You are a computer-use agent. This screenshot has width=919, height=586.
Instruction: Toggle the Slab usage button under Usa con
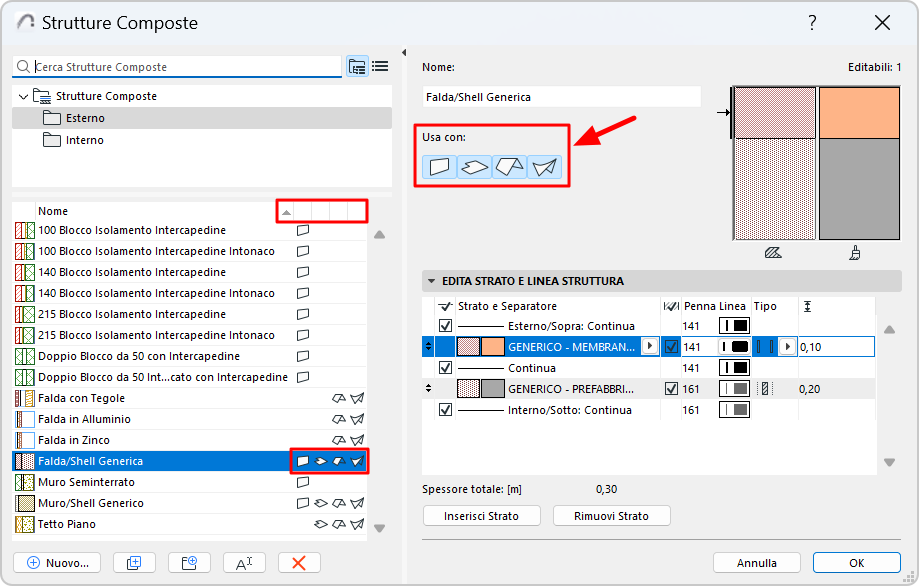pos(474,167)
